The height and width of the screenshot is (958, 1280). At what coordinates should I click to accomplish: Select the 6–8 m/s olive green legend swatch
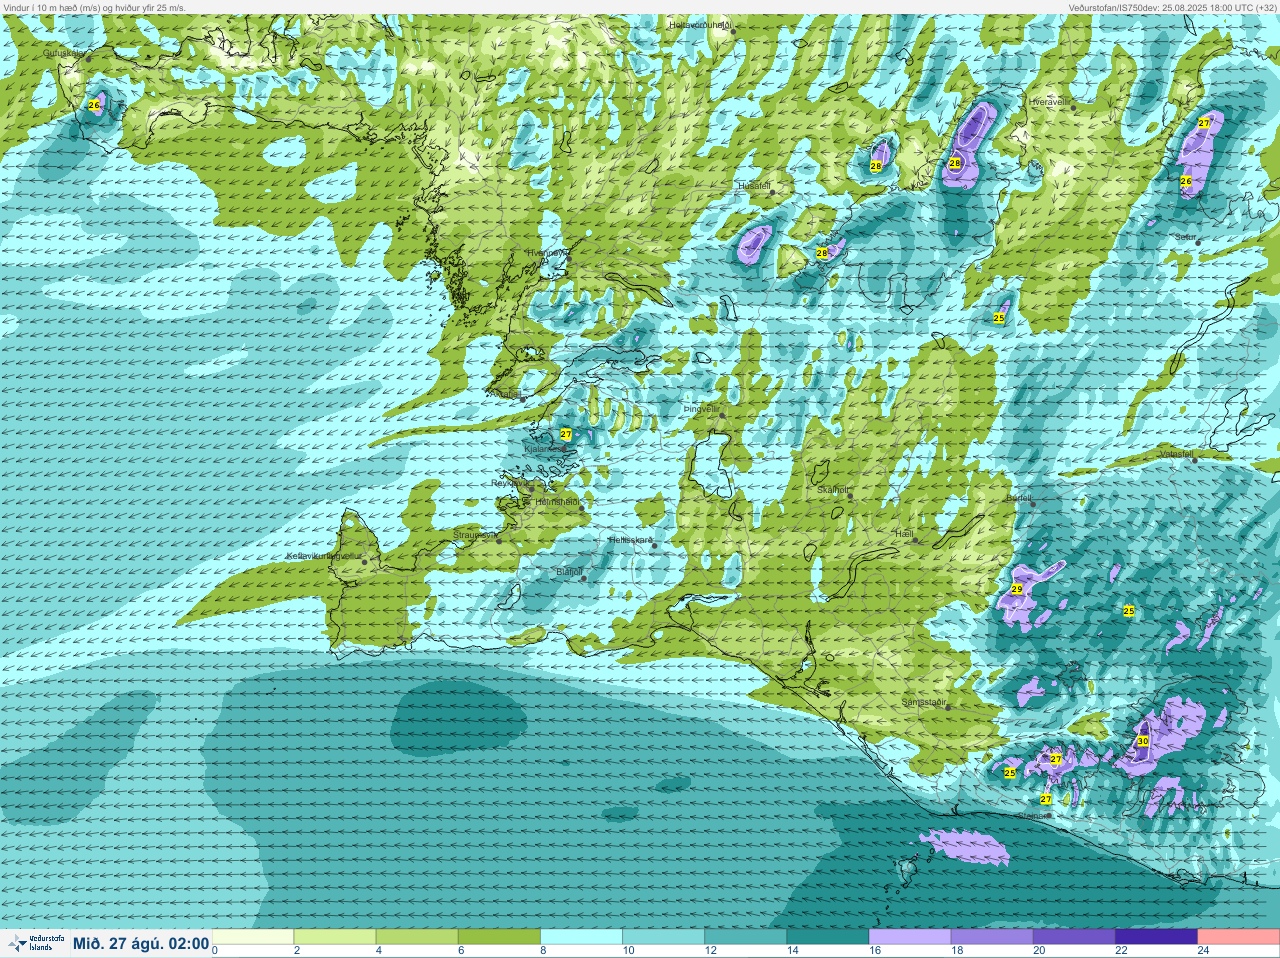click(x=499, y=937)
